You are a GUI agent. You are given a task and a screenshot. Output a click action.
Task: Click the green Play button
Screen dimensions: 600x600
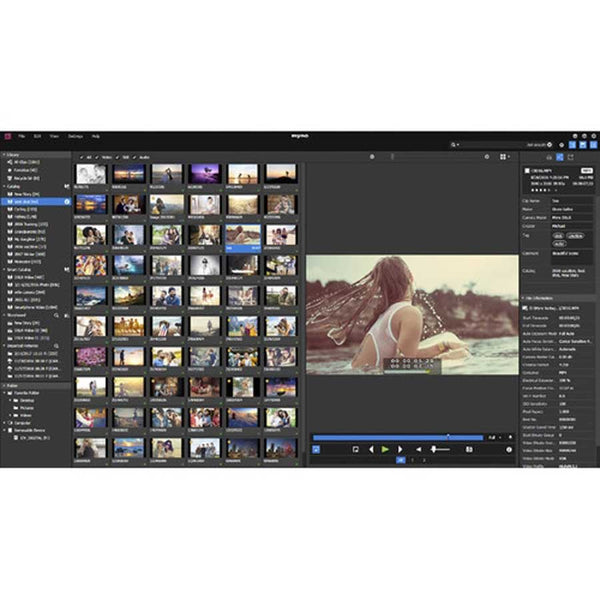point(384,450)
